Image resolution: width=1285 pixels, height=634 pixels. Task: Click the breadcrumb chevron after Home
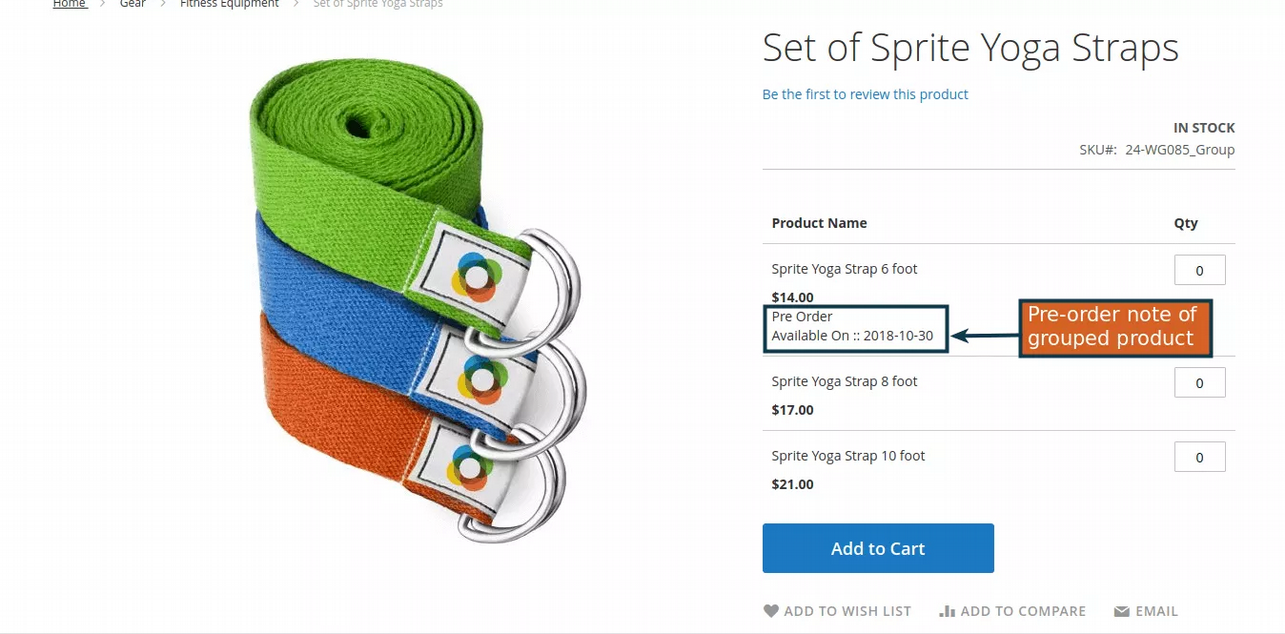pos(102,4)
